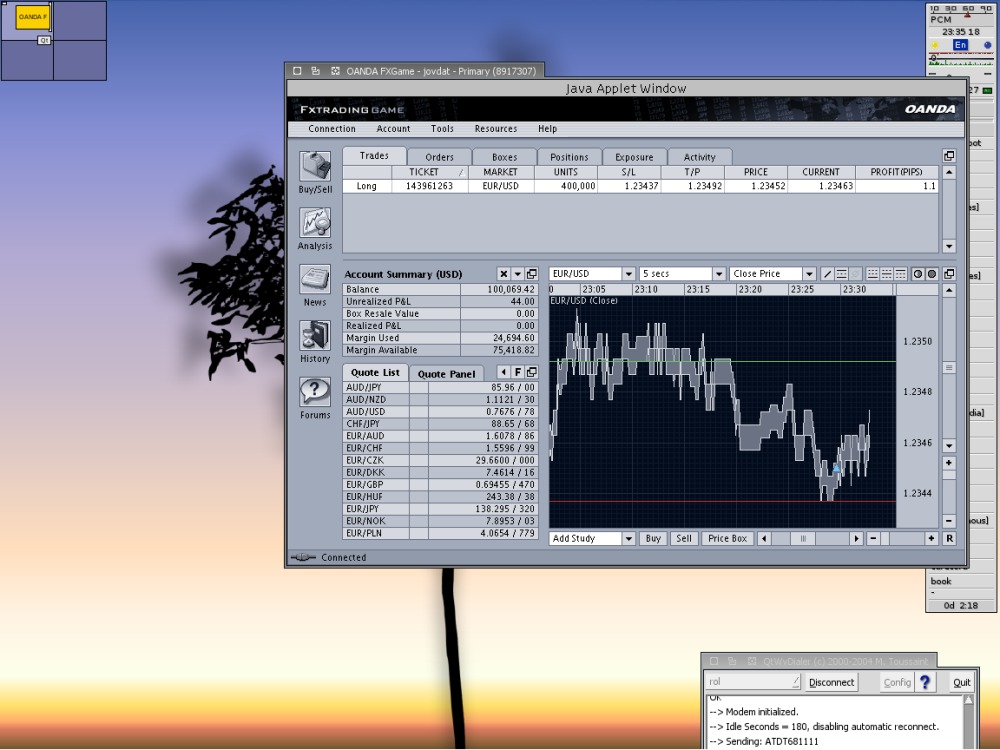1000x750 pixels.
Task: Open the Help menu
Action: point(547,129)
